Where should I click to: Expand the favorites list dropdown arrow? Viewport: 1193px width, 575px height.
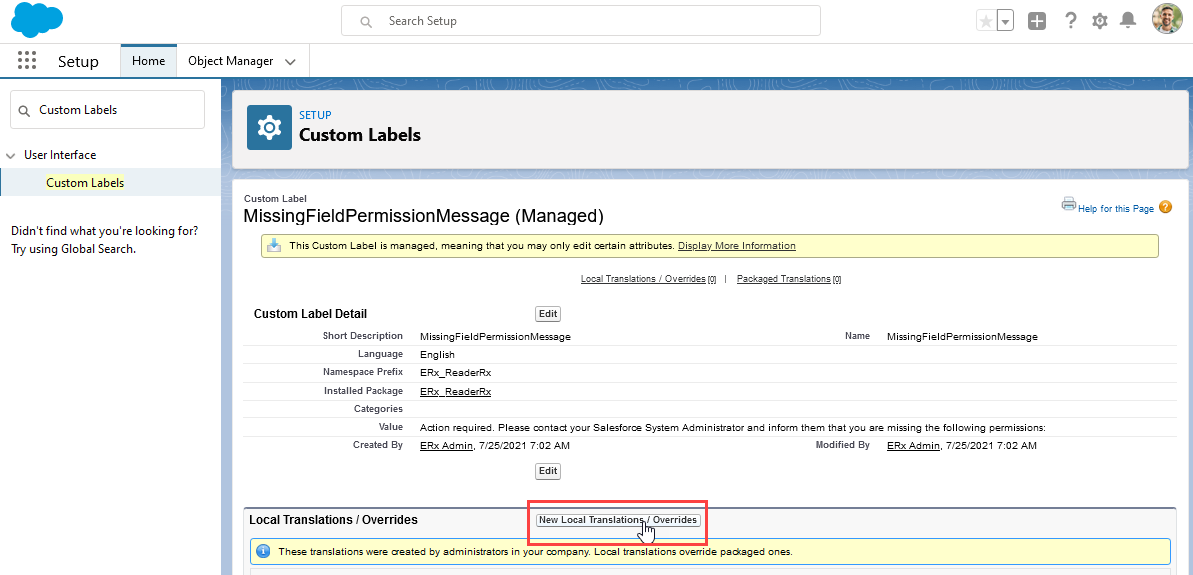coord(1005,21)
